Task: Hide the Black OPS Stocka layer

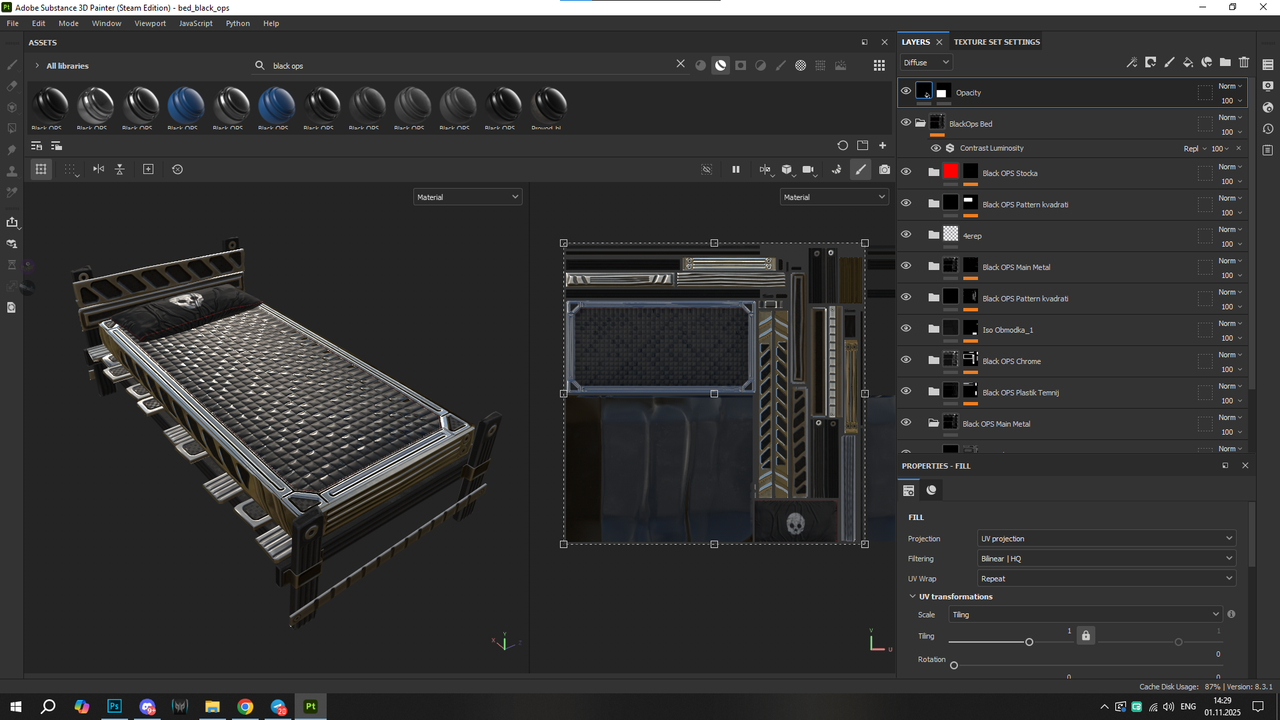Action: click(x=906, y=172)
